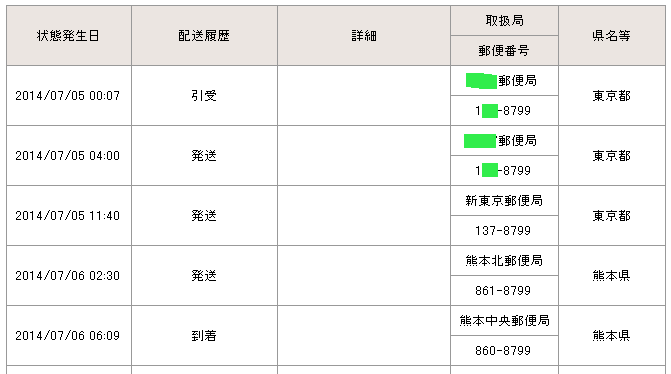
Task: Click the 取扱局 header cell
Action: pyautogui.click(x=505, y=21)
